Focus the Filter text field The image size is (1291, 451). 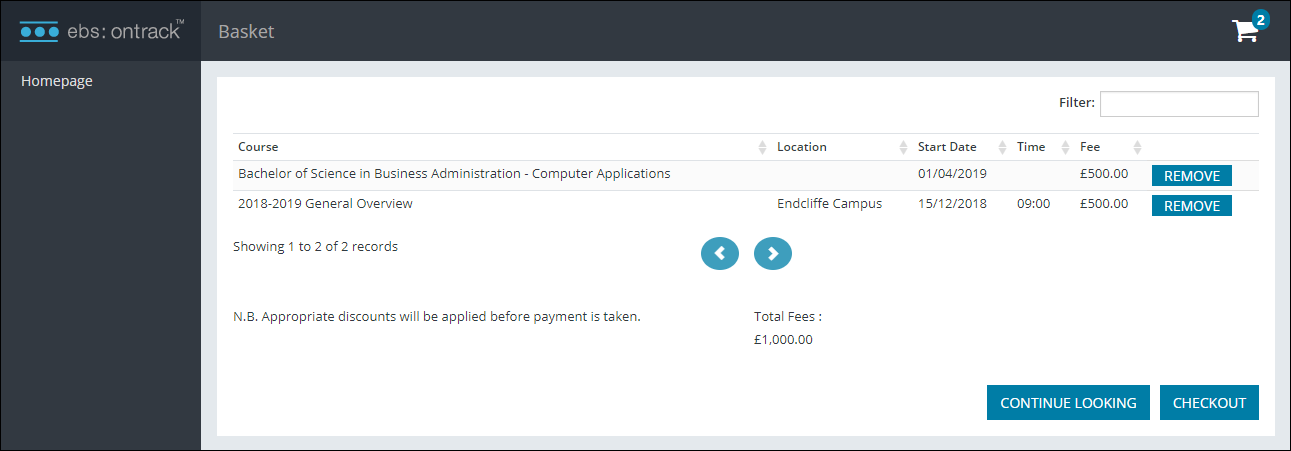[x=1179, y=104]
